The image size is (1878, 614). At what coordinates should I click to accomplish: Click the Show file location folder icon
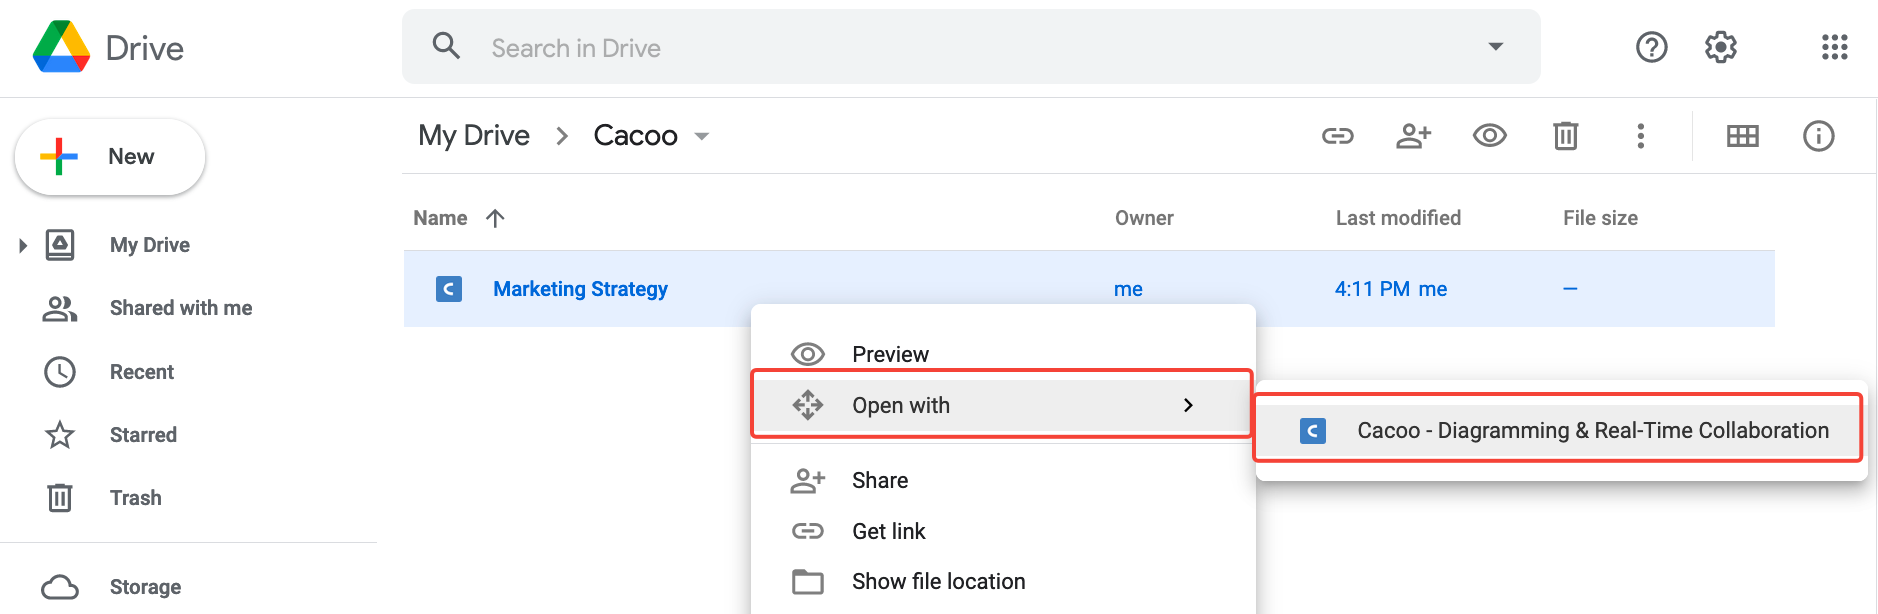808,582
